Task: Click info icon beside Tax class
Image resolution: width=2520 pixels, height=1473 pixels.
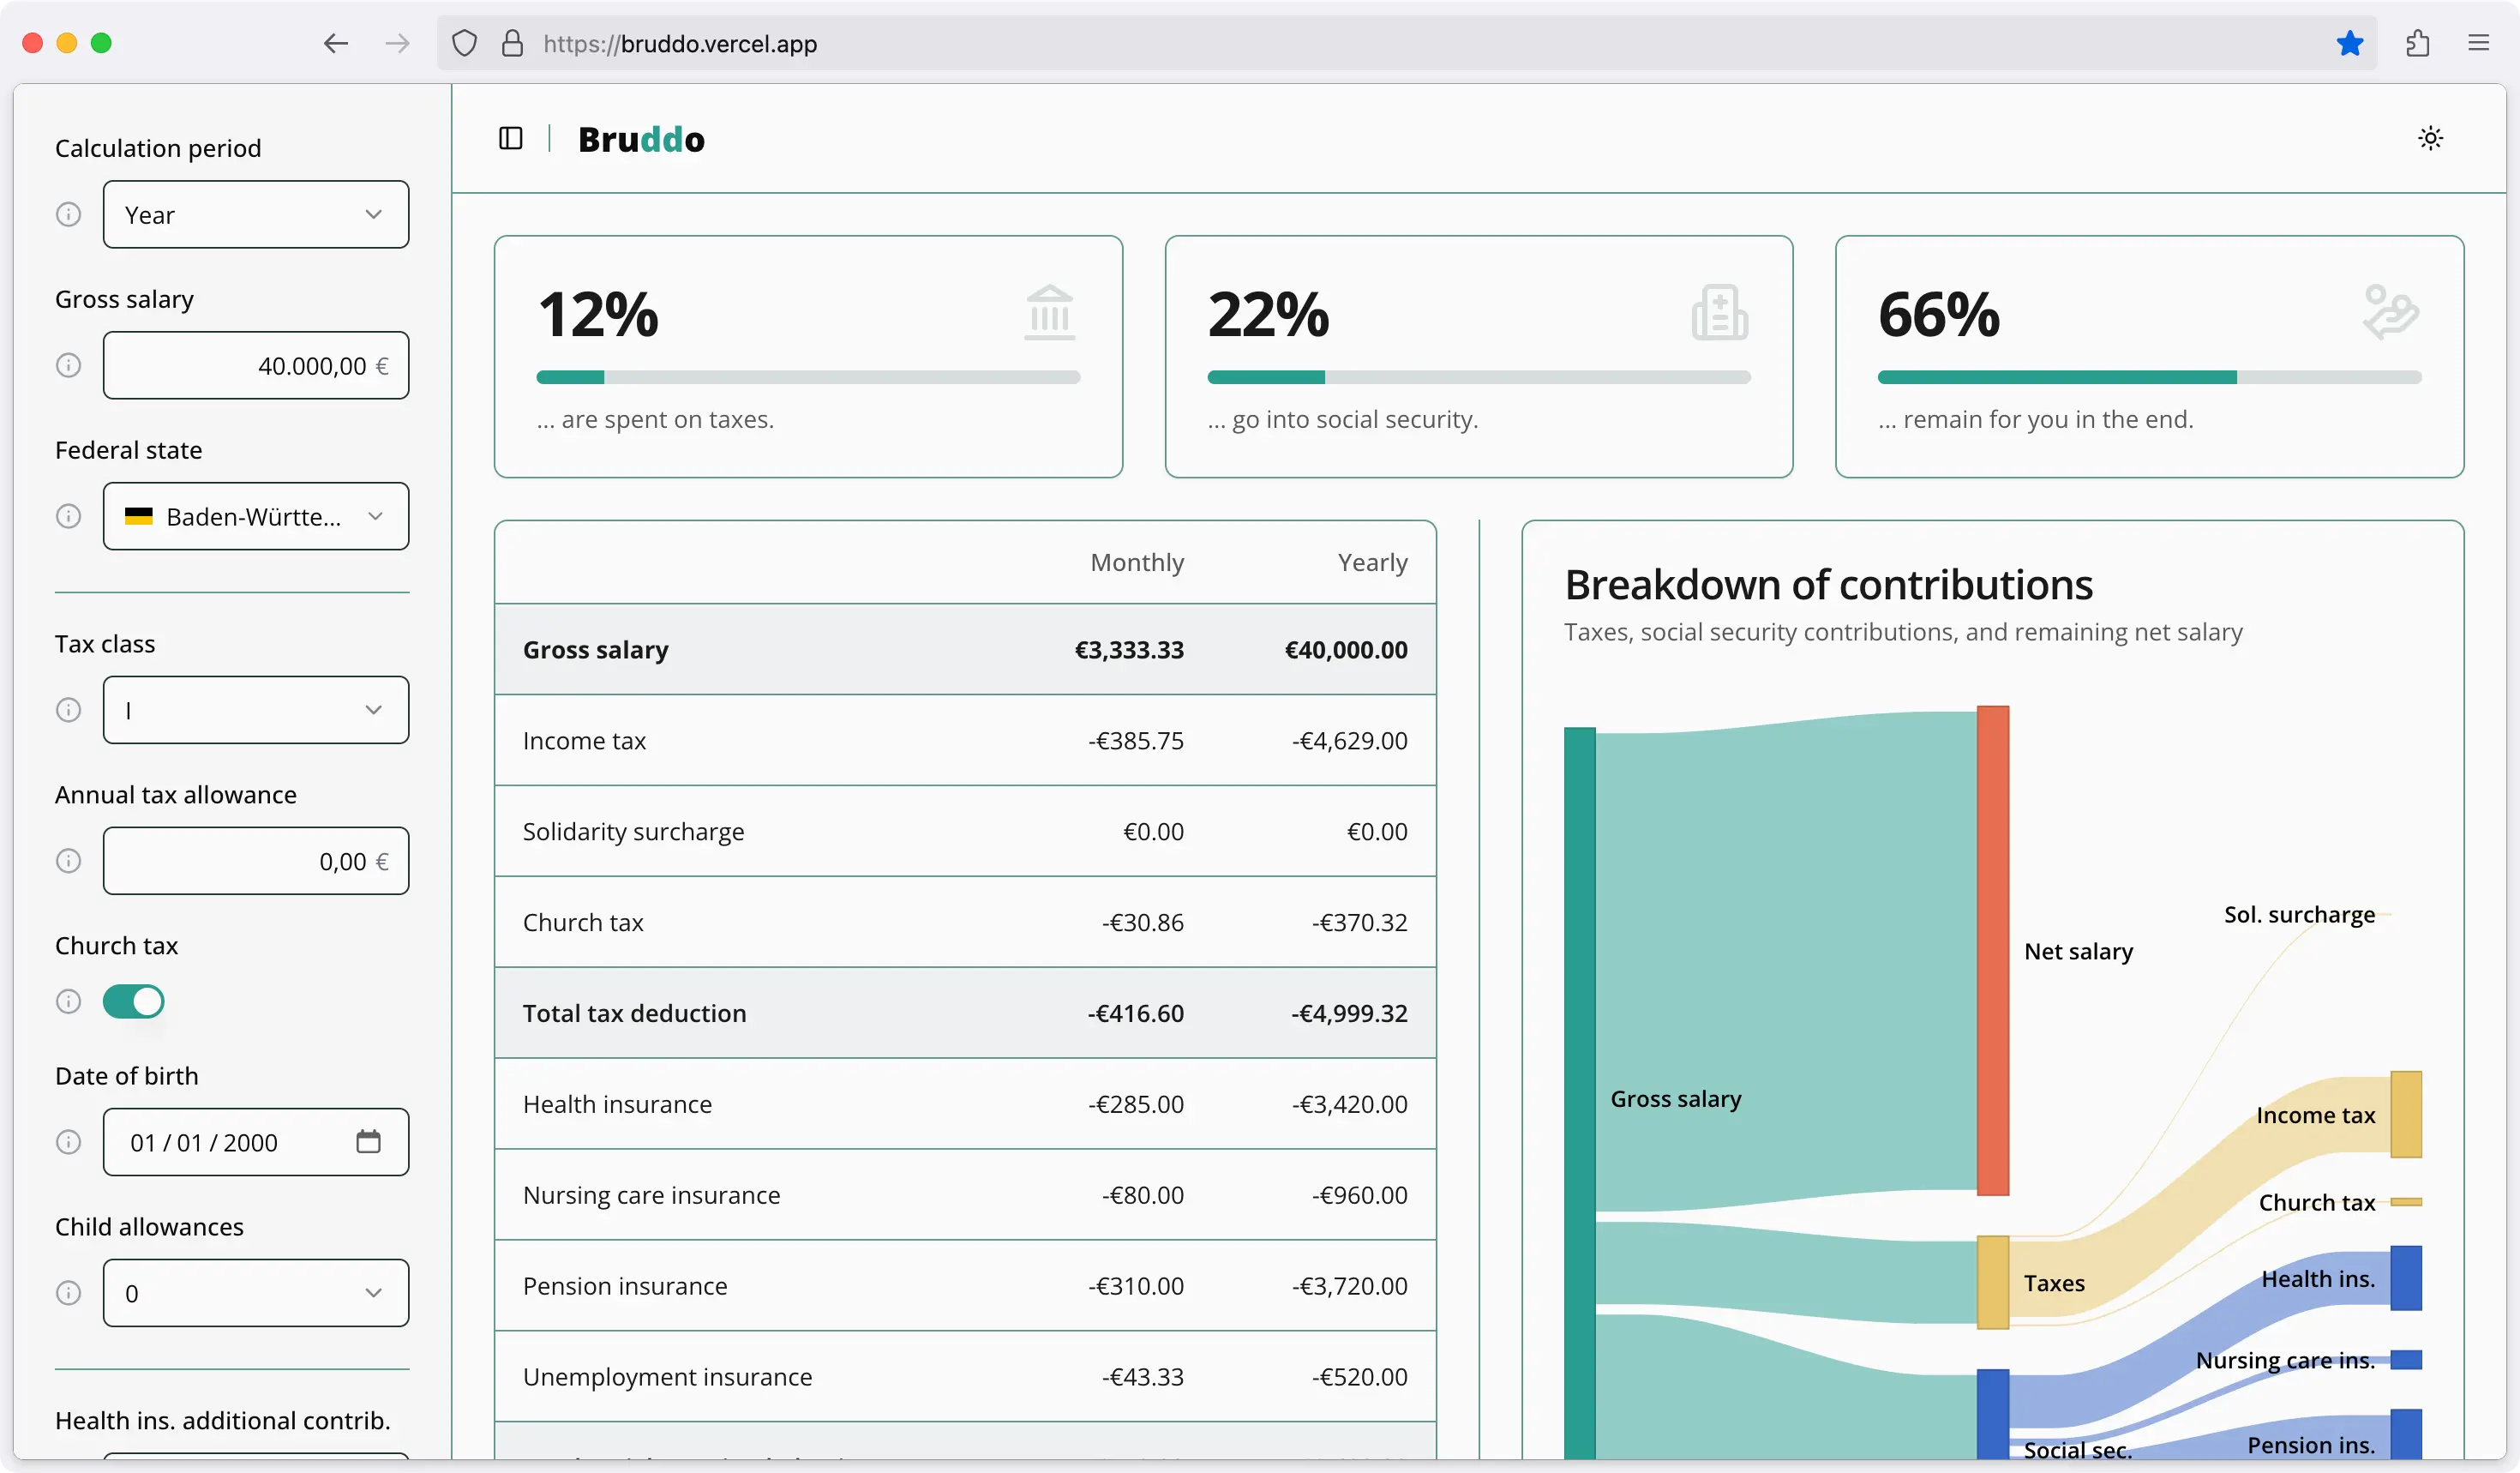Action: [68, 710]
